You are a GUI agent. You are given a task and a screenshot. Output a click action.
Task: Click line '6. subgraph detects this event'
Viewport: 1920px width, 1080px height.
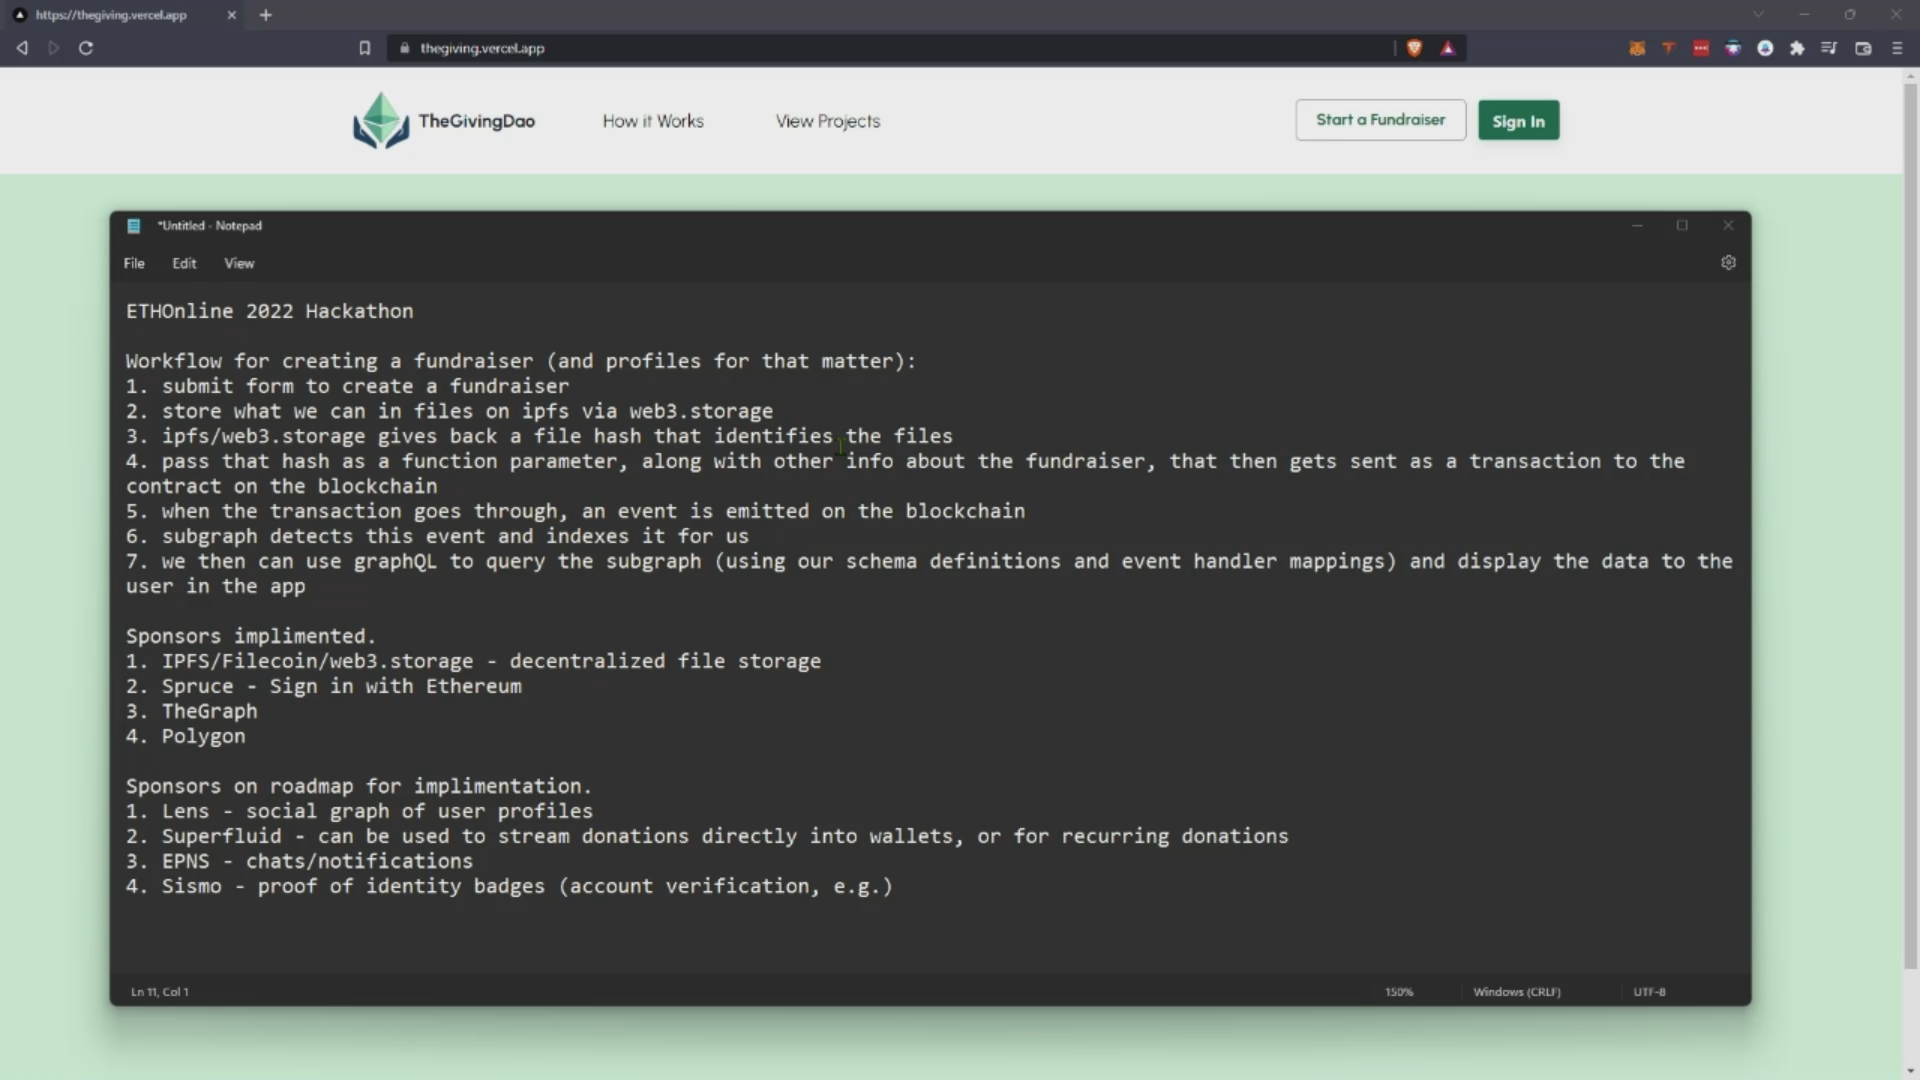pos(438,536)
